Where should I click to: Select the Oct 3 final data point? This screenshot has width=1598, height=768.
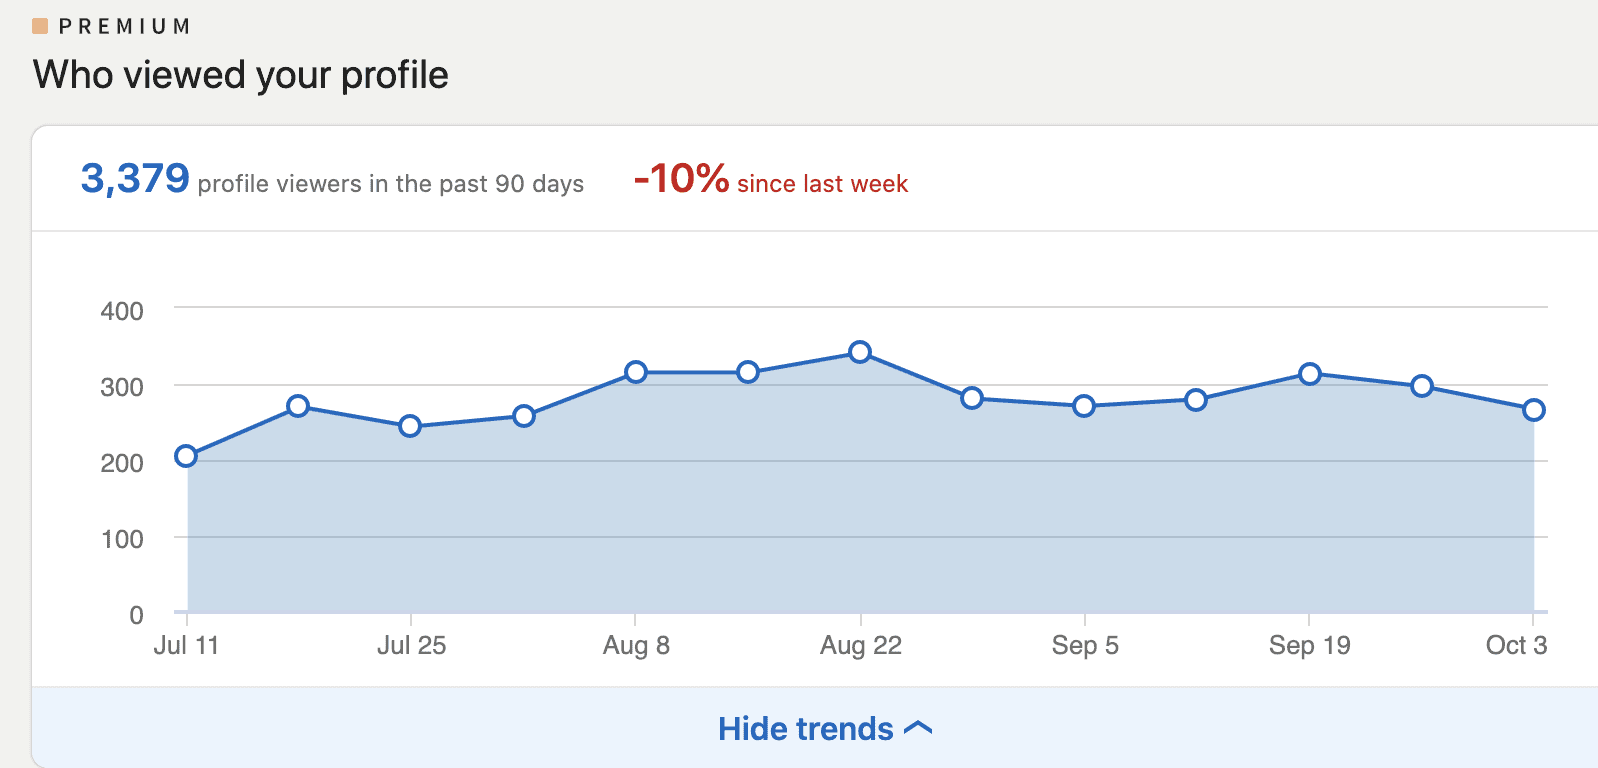1534,410
